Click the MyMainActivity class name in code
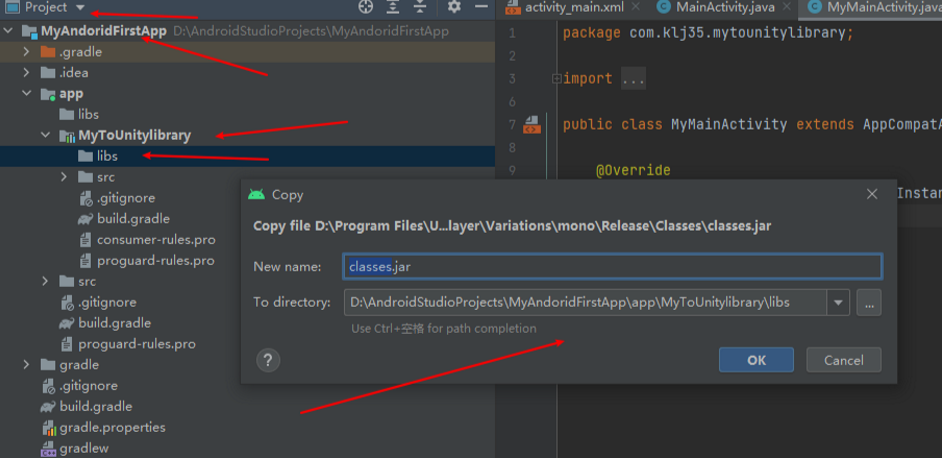The image size is (942, 458). [x=729, y=124]
